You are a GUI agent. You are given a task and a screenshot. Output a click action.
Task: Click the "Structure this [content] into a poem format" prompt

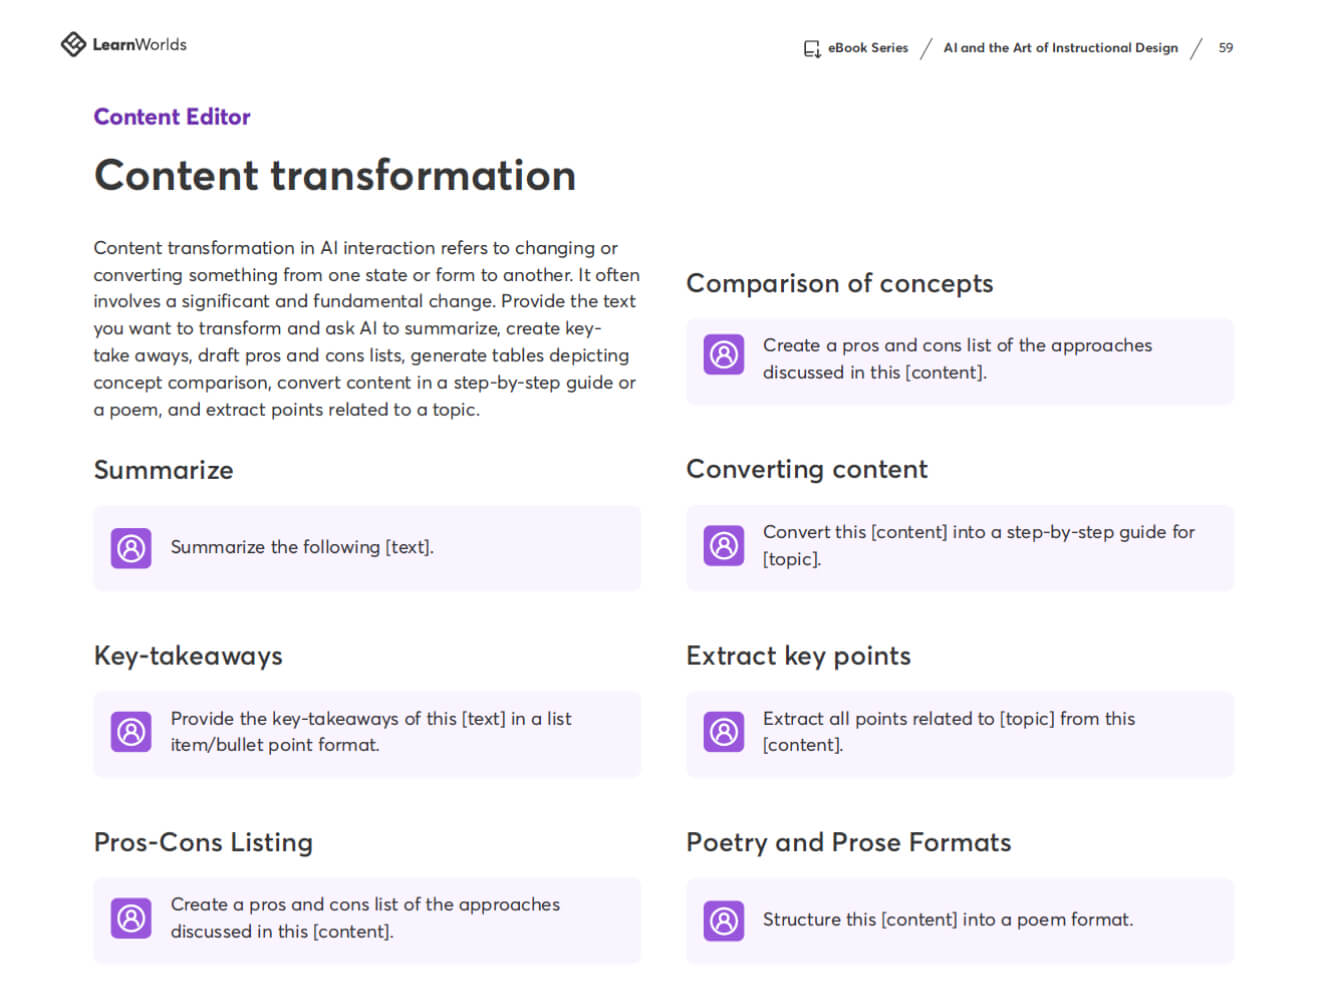[947, 920]
